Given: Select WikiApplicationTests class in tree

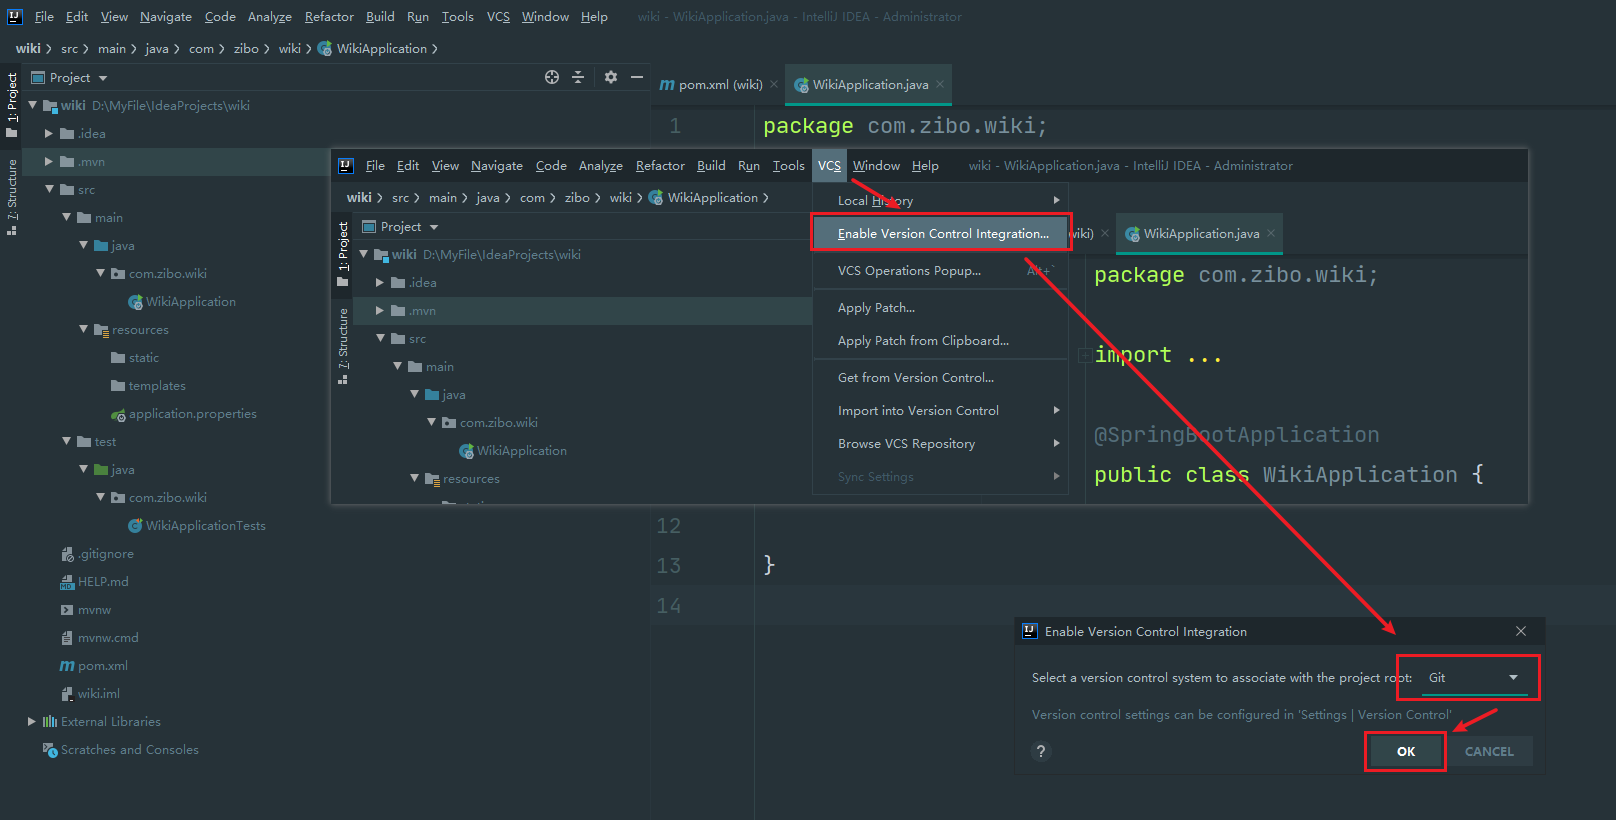Looking at the screenshot, I should 197,525.
